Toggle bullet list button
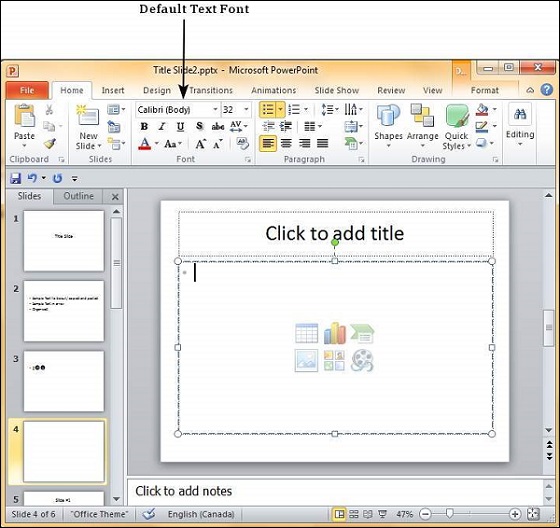The width and height of the screenshot is (560, 528). tap(268, 109)
